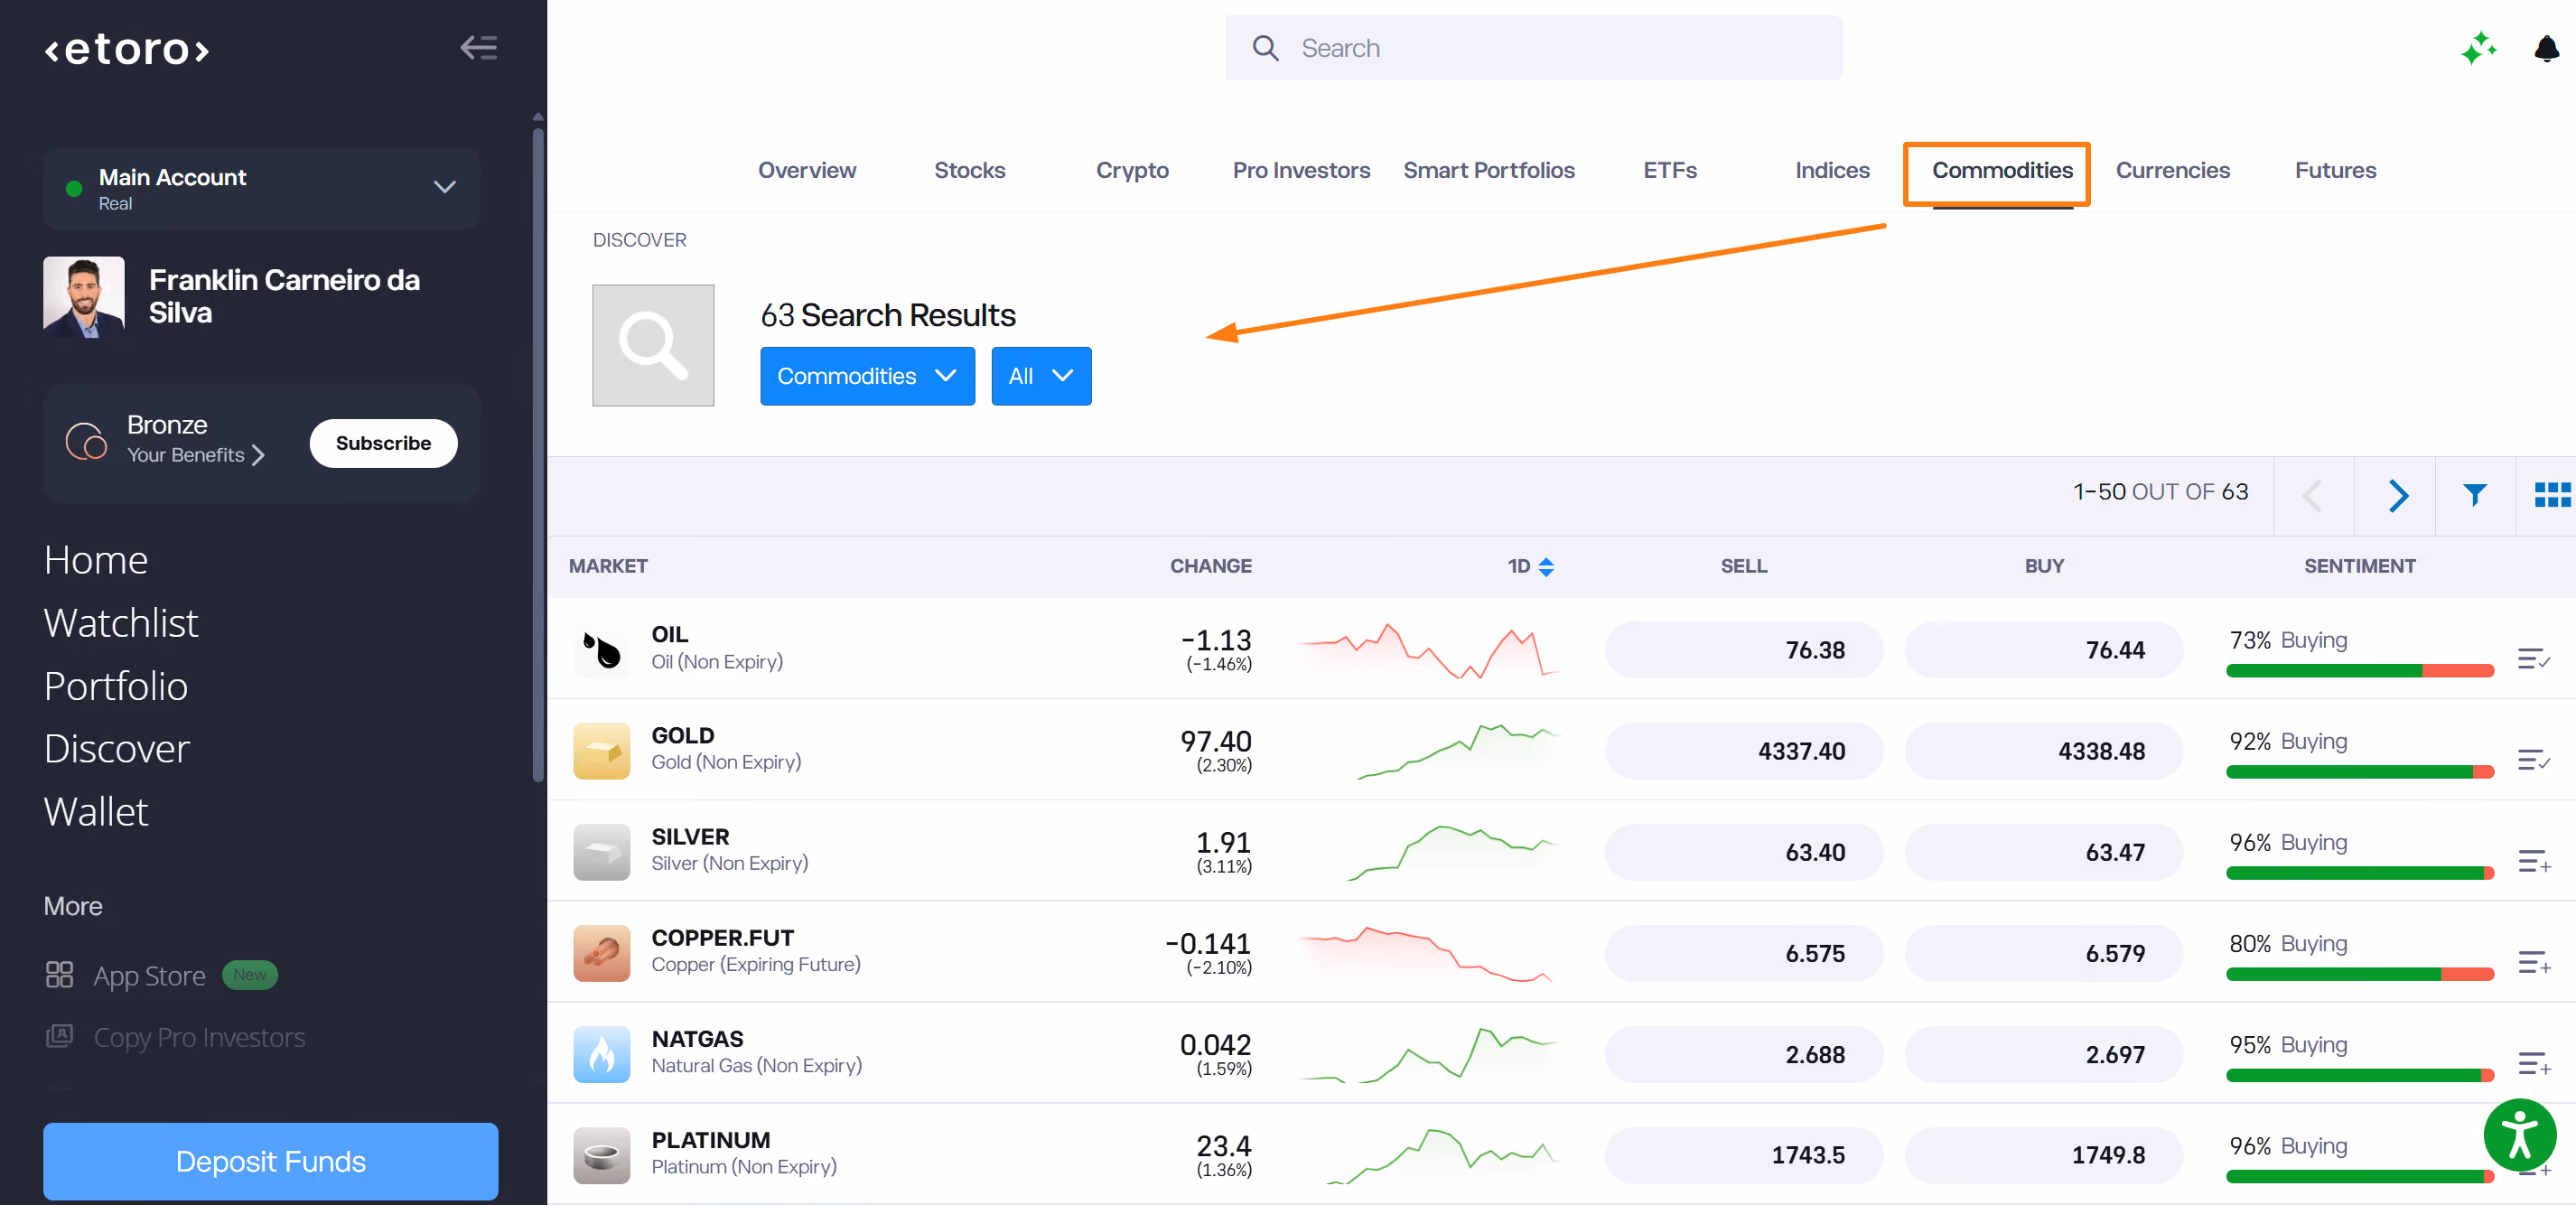Open accessibility options button
The image size is (2576, 1205).
[2520, 1135]
